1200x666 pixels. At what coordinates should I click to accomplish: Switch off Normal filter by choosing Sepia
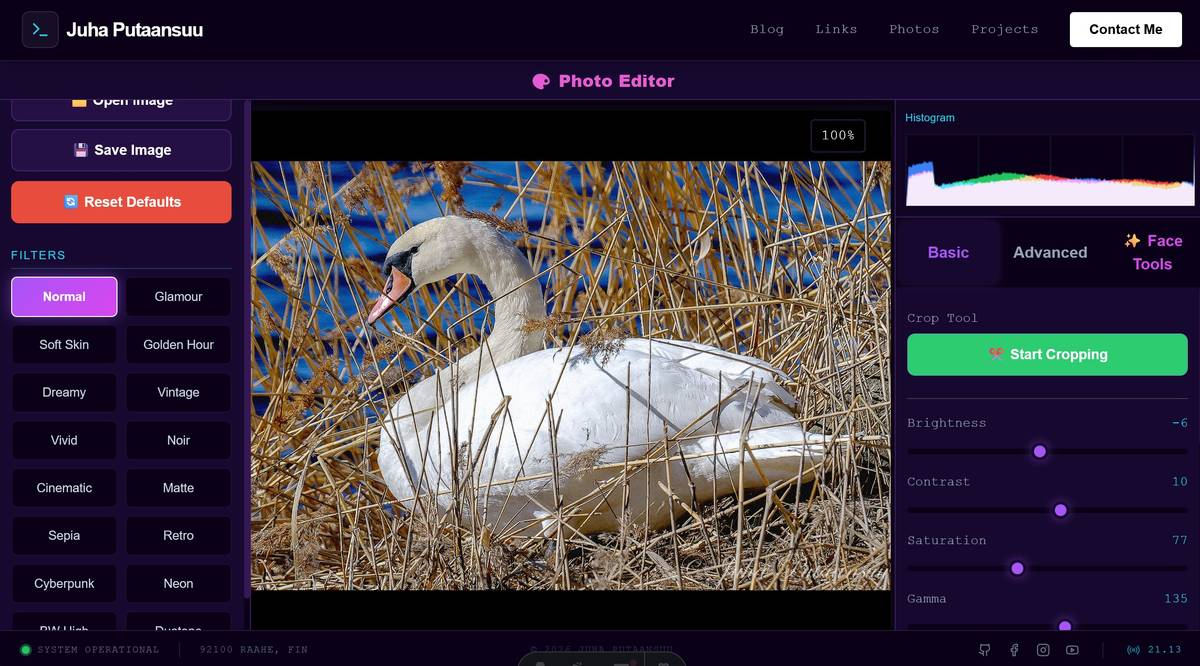64,535
